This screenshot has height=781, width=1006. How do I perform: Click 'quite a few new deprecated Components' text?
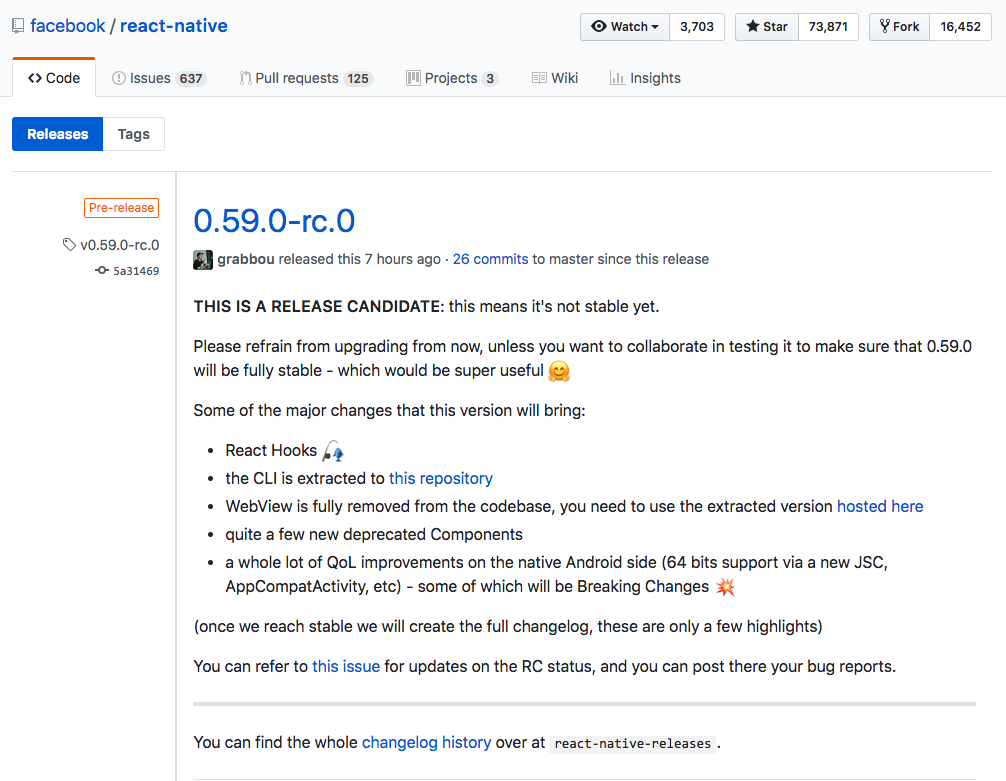pos(374,535)
